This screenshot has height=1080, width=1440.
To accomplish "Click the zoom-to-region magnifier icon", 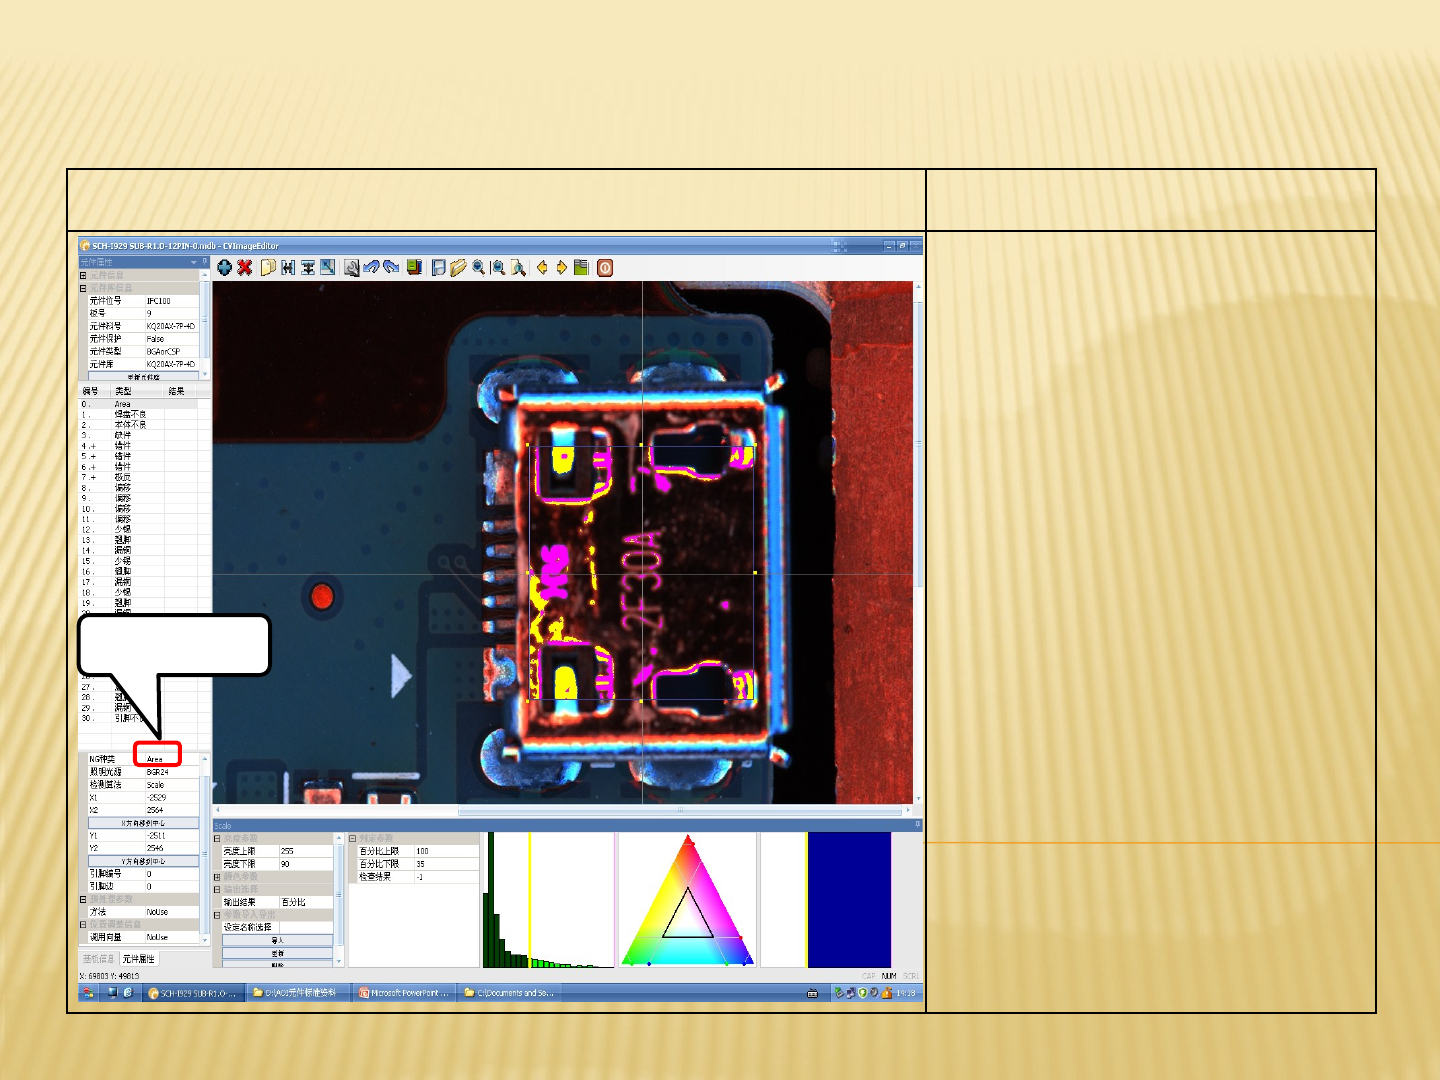I will coord(498,268).
